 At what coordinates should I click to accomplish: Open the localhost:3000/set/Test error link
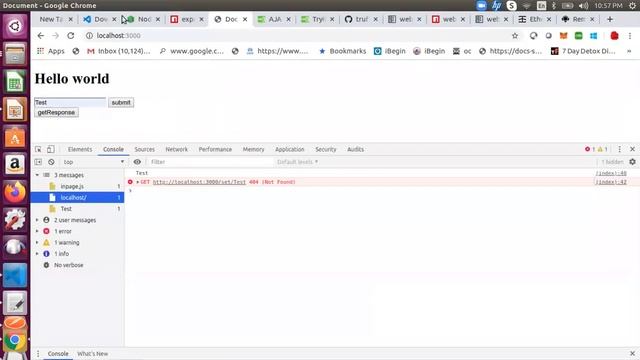click(x=199, y=182)
